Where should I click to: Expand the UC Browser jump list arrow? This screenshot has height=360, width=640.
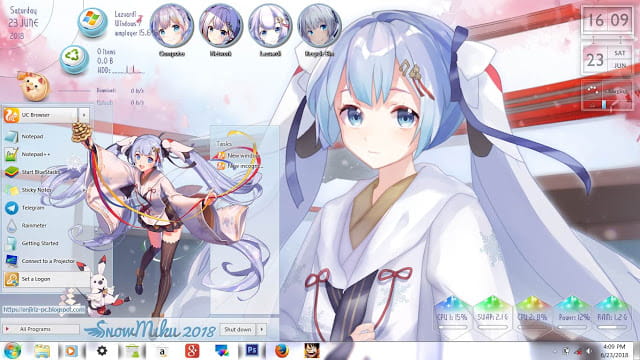coord(84,115)
